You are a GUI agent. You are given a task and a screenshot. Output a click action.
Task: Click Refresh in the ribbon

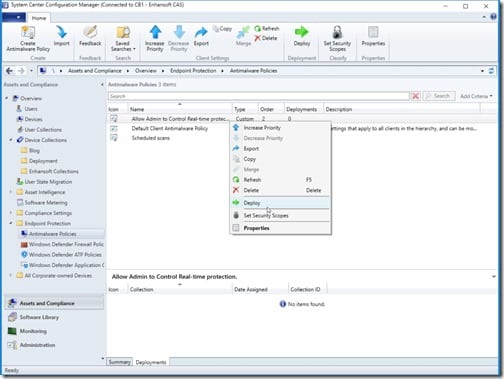coord(267,28)
